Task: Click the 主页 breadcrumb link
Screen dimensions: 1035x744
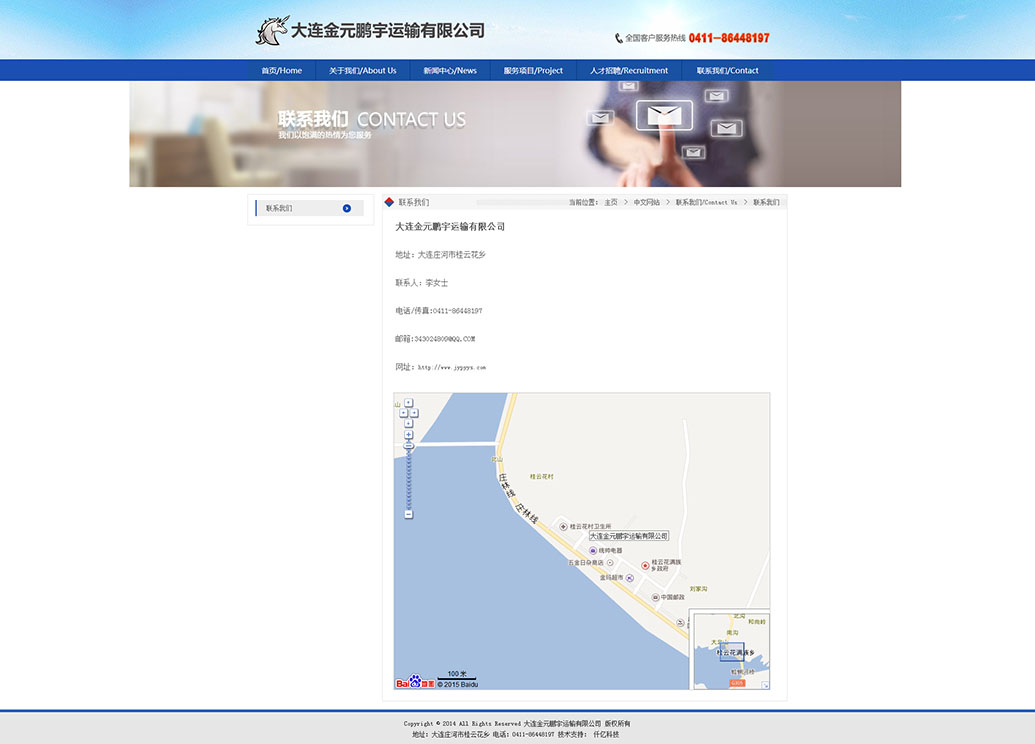Action: (x=610, y=202)
